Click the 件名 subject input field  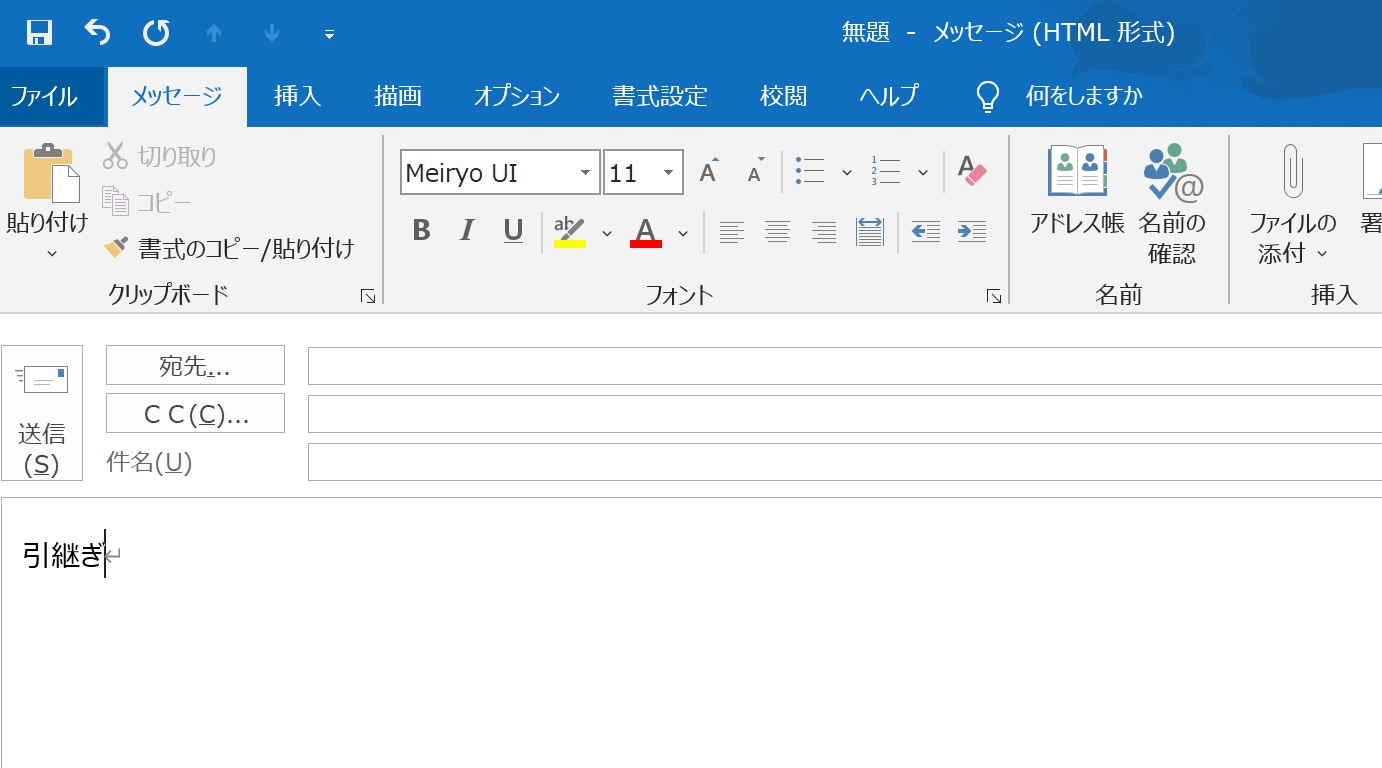[x=845, y=462]
